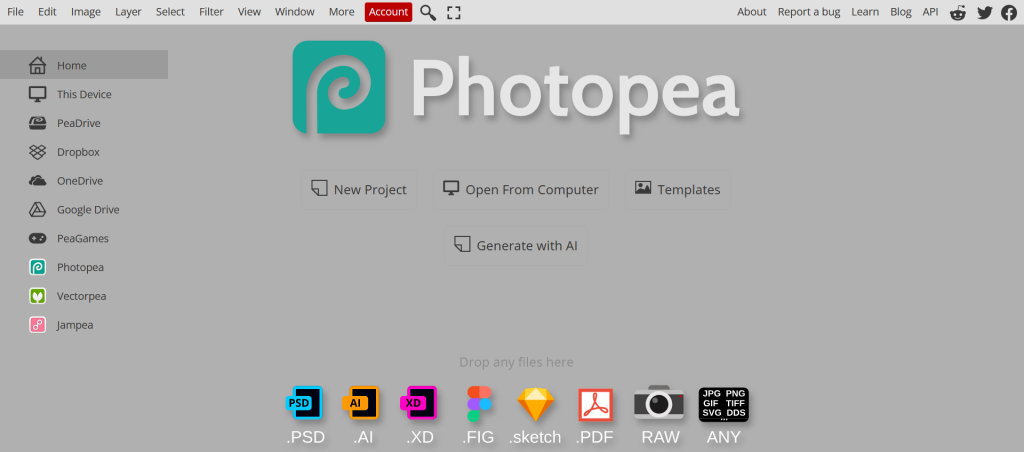
Task: Click the 'Drop any files here' text
Action: tap(516, 362)
